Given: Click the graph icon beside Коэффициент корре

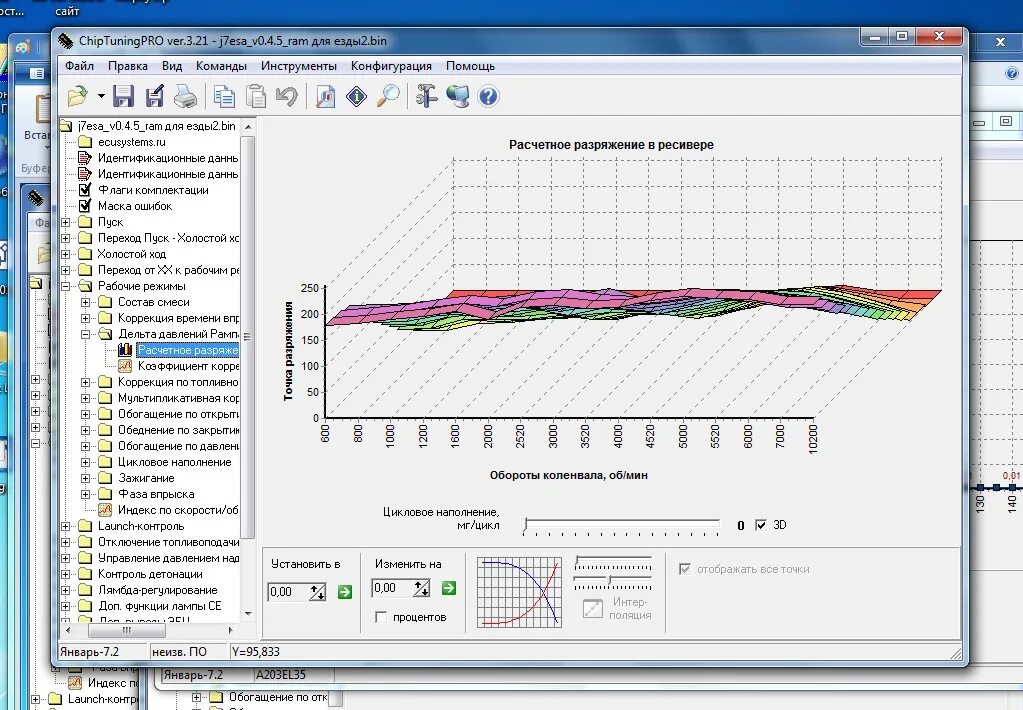Looking at the screenshot, I should pyautogui.click(x=125, y=366).
